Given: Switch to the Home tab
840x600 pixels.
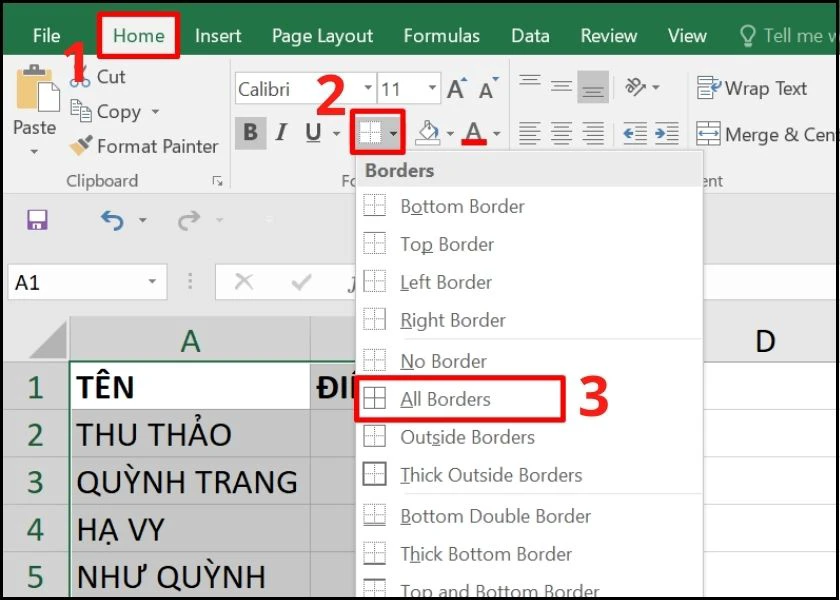Looking at the screenshot, I should point(139,36).
